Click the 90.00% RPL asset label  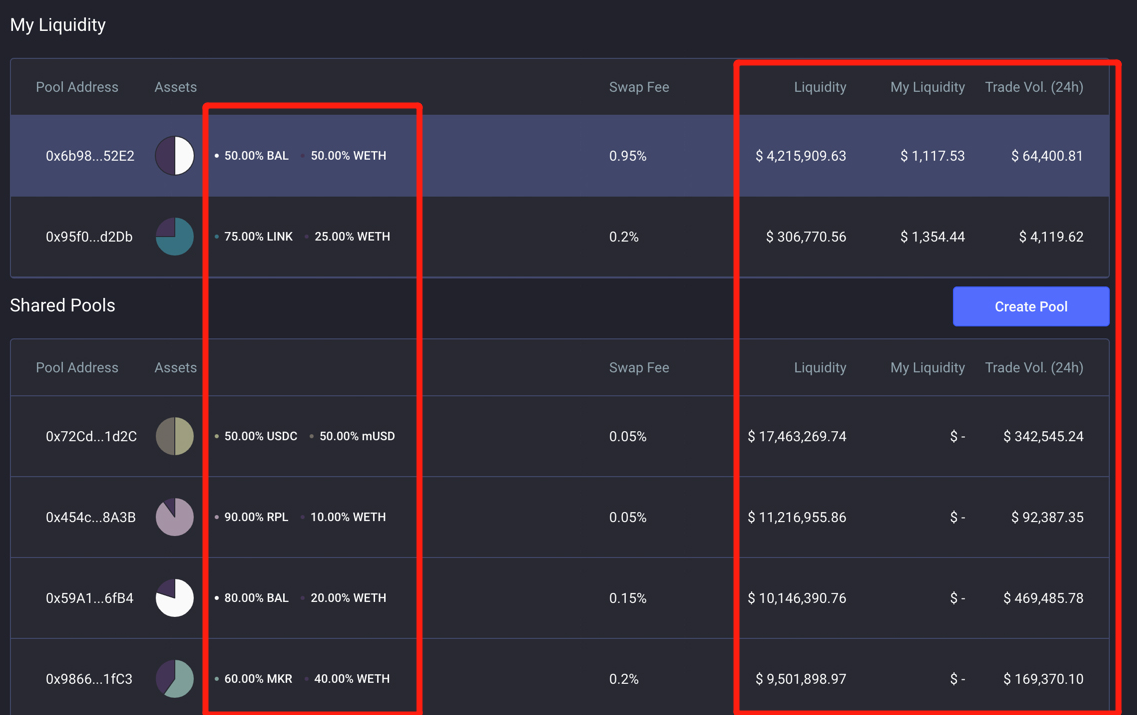(256, 517)
